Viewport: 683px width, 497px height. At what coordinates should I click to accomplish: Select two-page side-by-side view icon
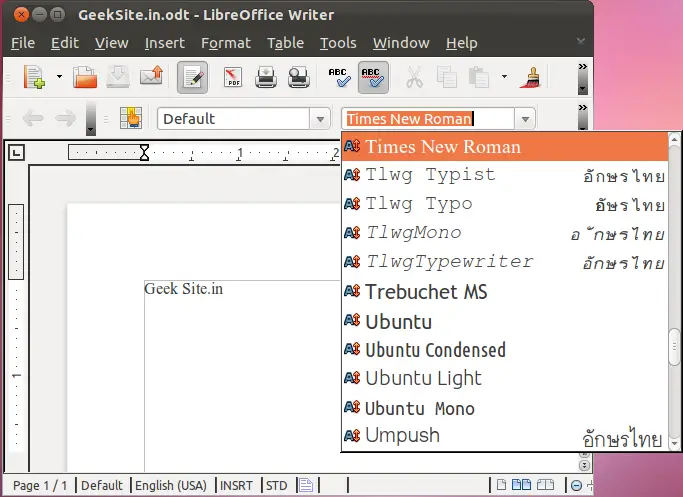[521, 485]
